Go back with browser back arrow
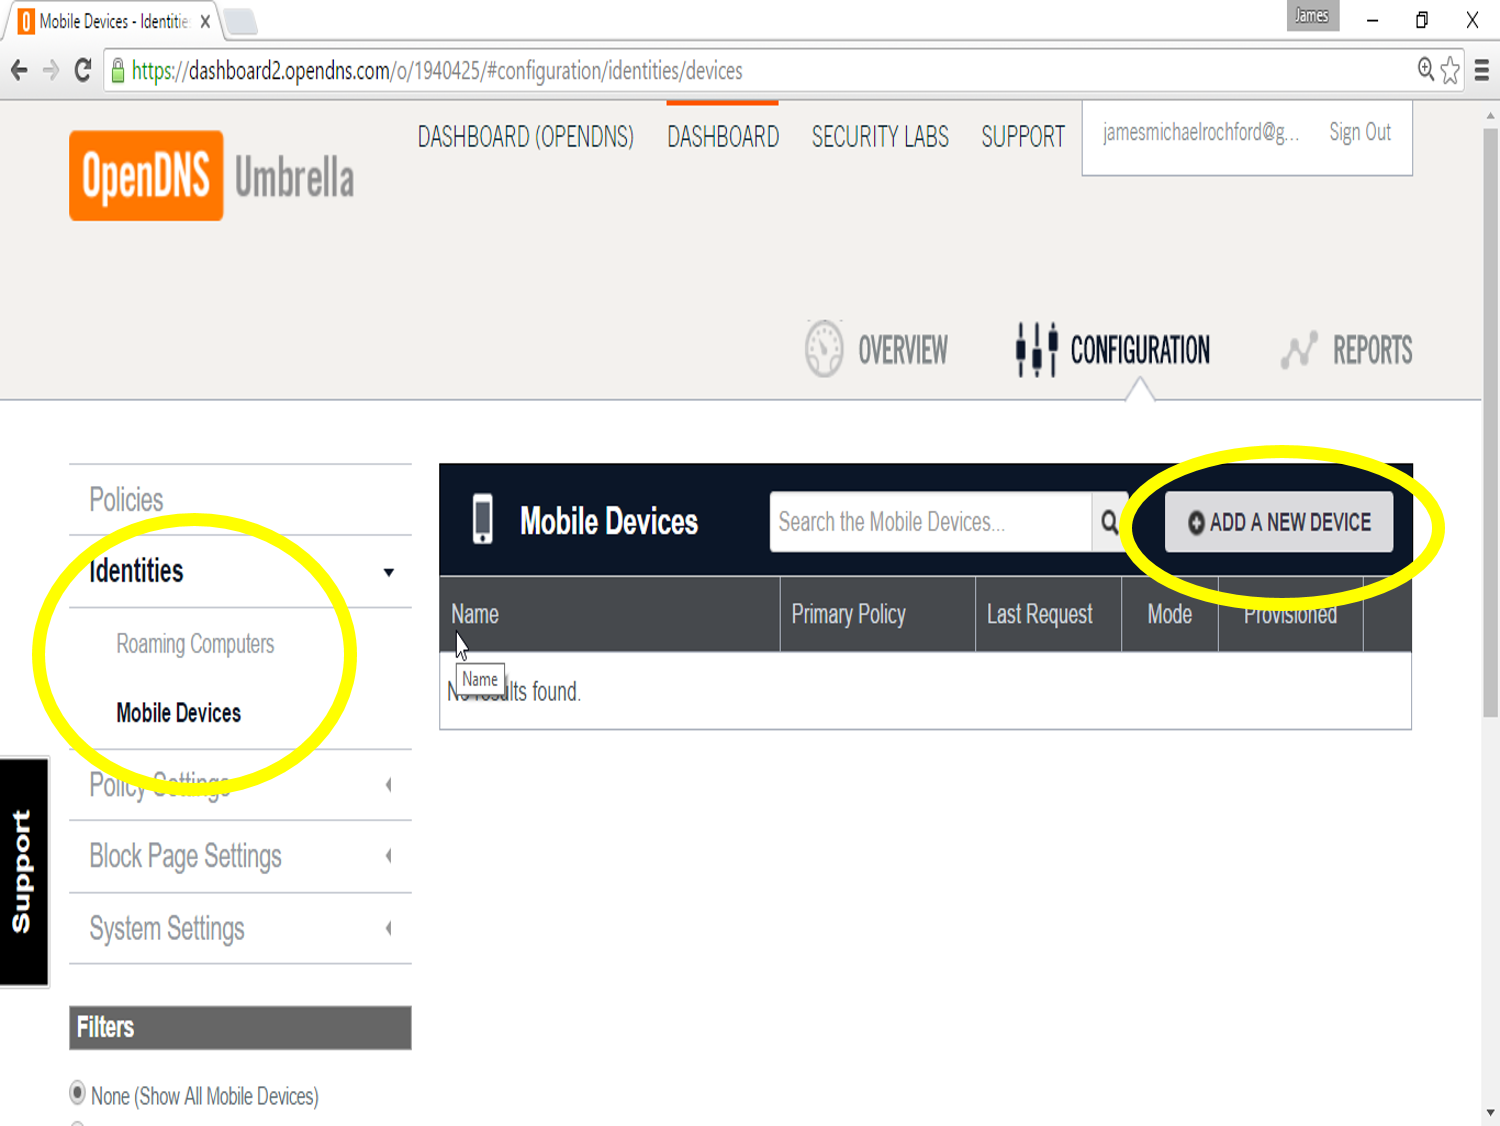The height and width of the screenshot is (1126, 1500). click(x=19, y=70)
